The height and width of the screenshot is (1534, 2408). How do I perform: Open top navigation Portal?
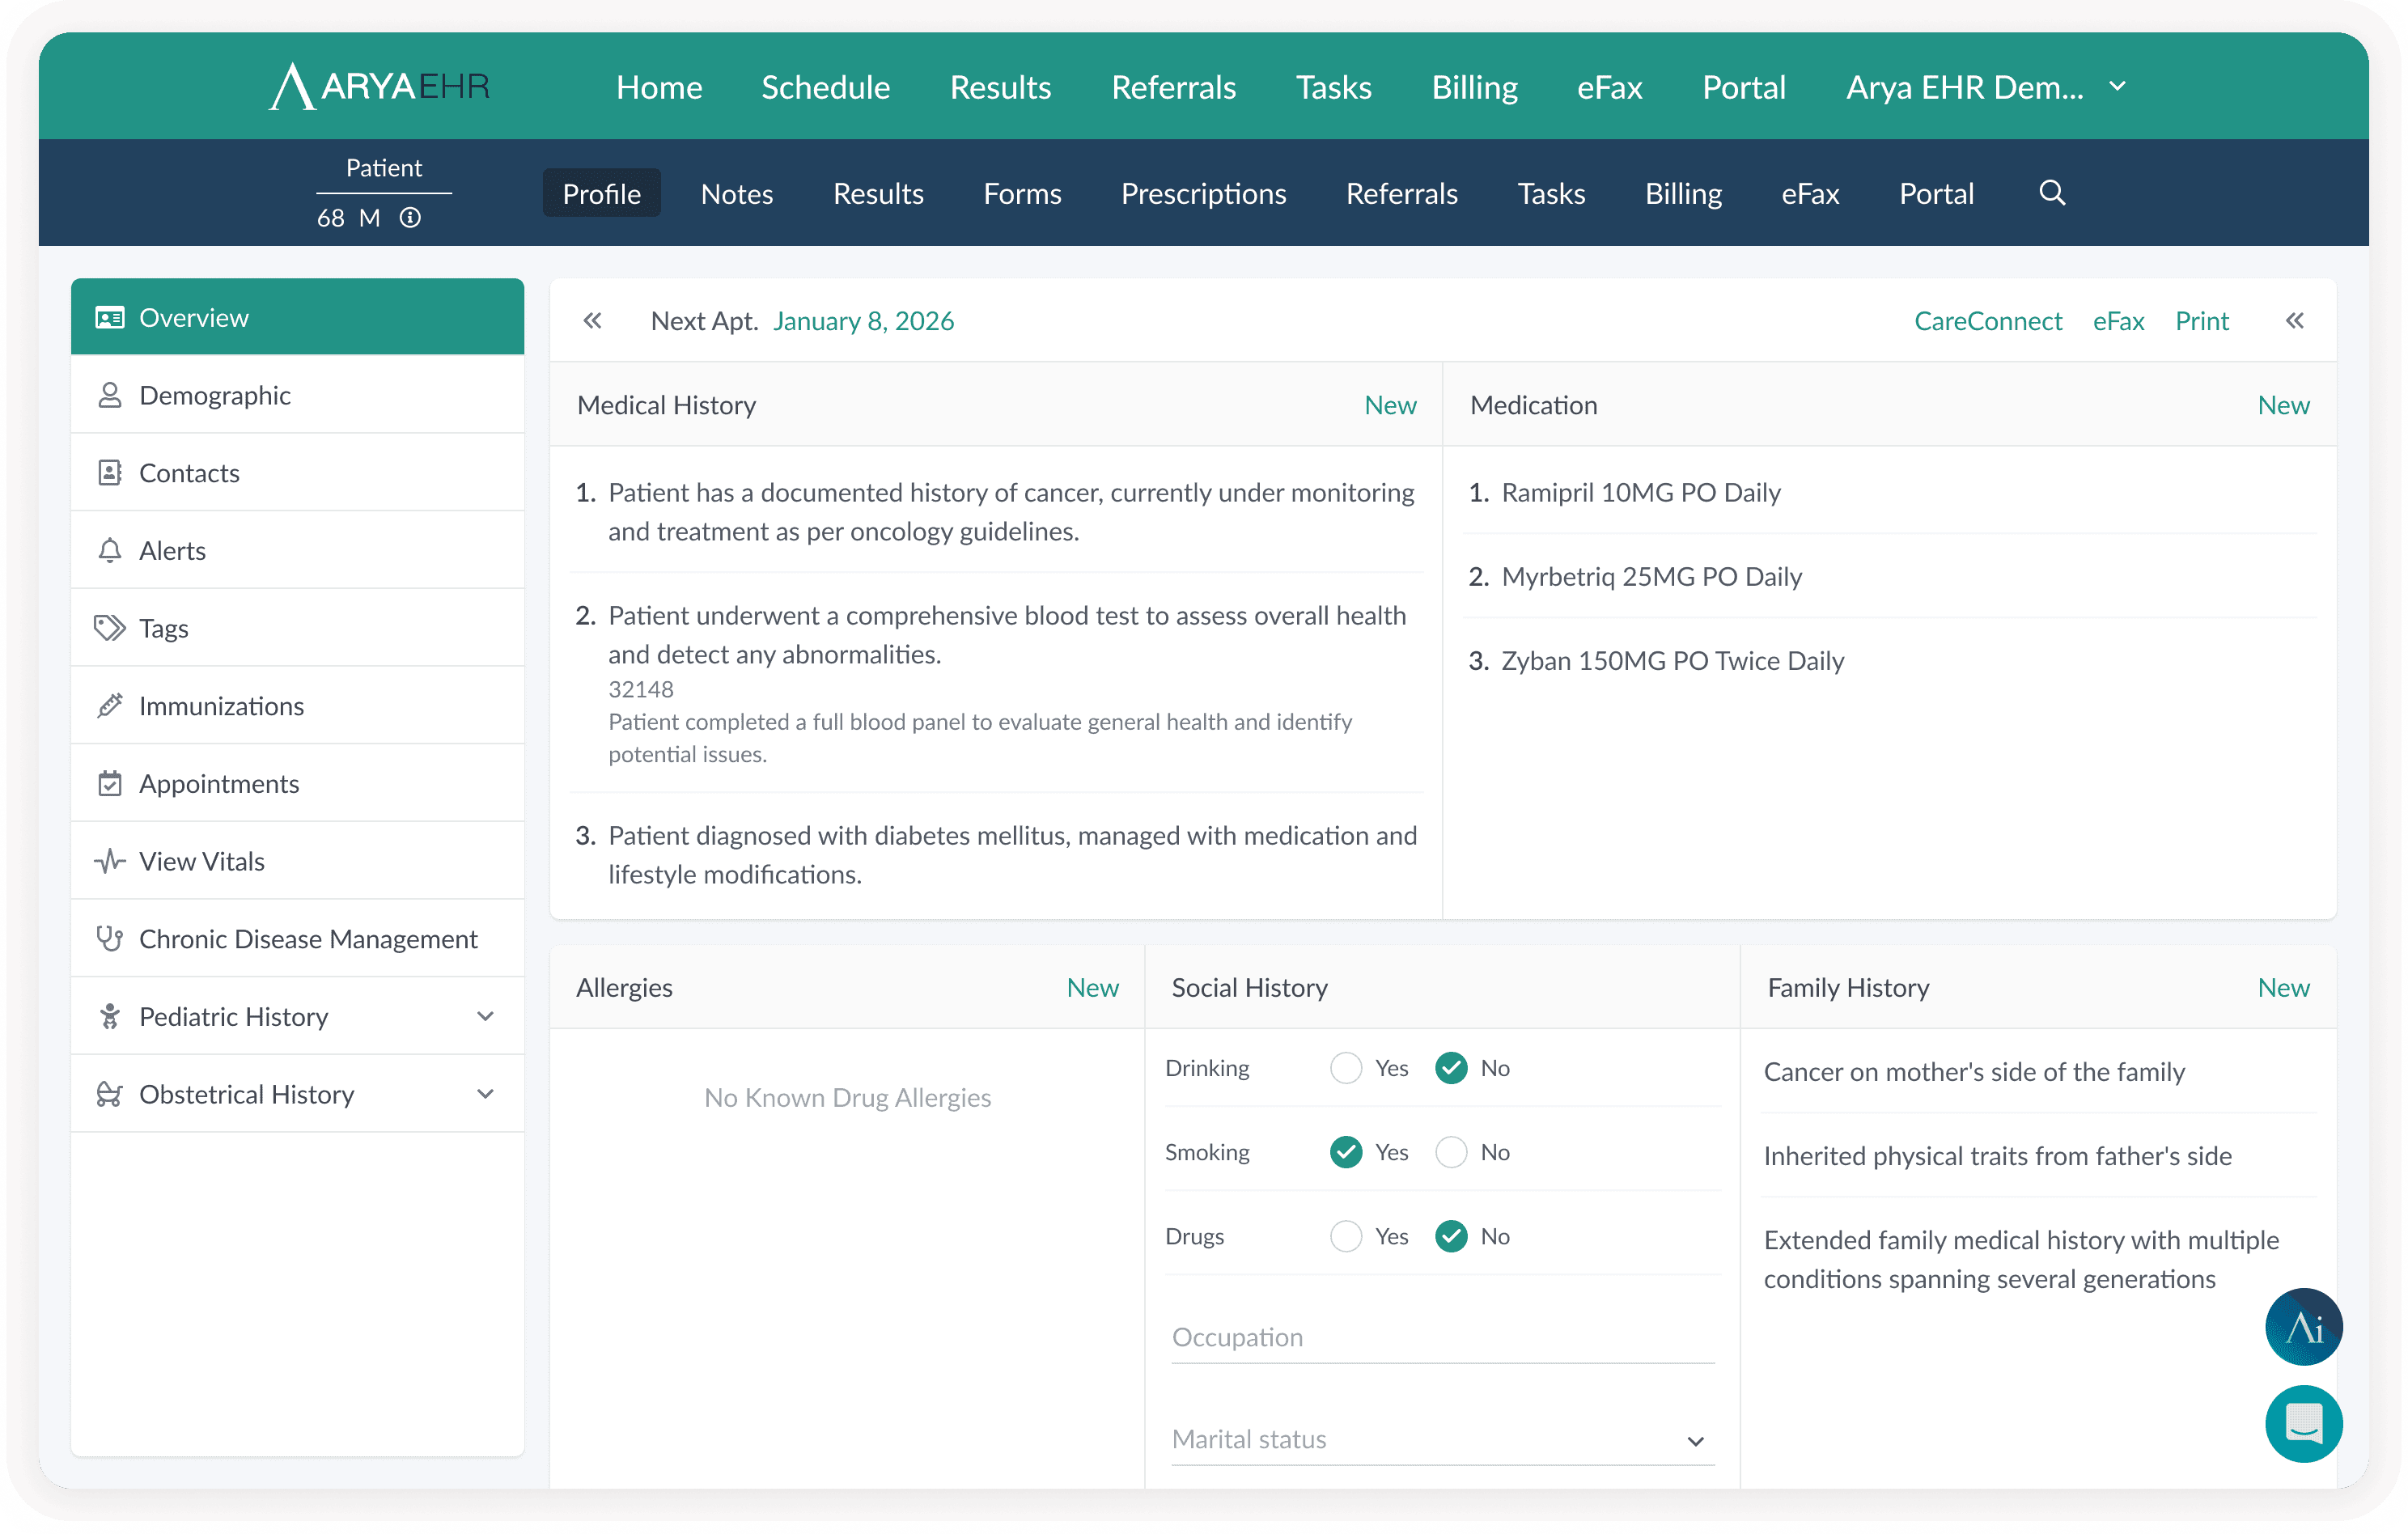[1743, 87]
